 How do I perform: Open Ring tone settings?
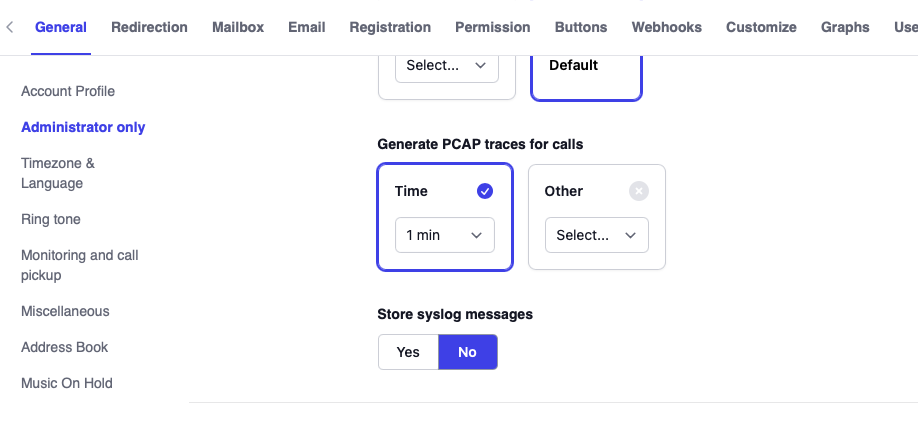(x=51, y=219)
